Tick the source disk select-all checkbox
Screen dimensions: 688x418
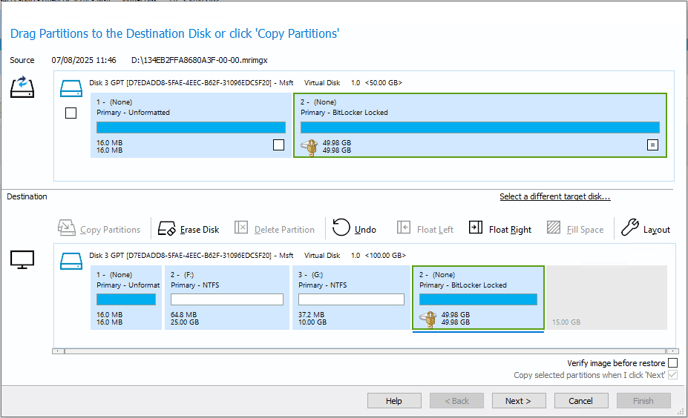71,113
